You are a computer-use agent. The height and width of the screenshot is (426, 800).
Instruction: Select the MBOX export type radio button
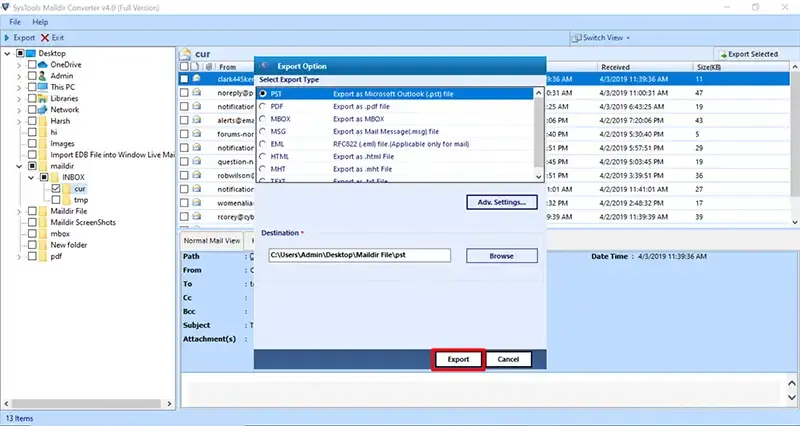[x=263, y=119]
